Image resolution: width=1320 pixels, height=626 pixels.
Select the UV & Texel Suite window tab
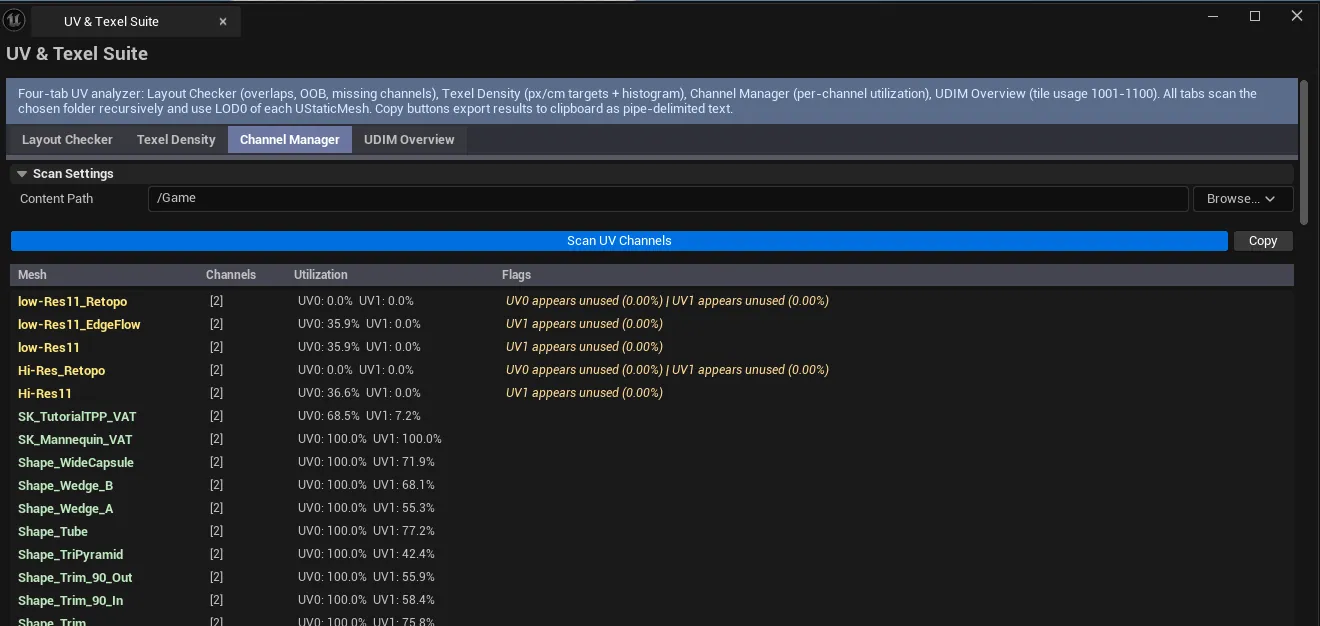coord(136,21)
